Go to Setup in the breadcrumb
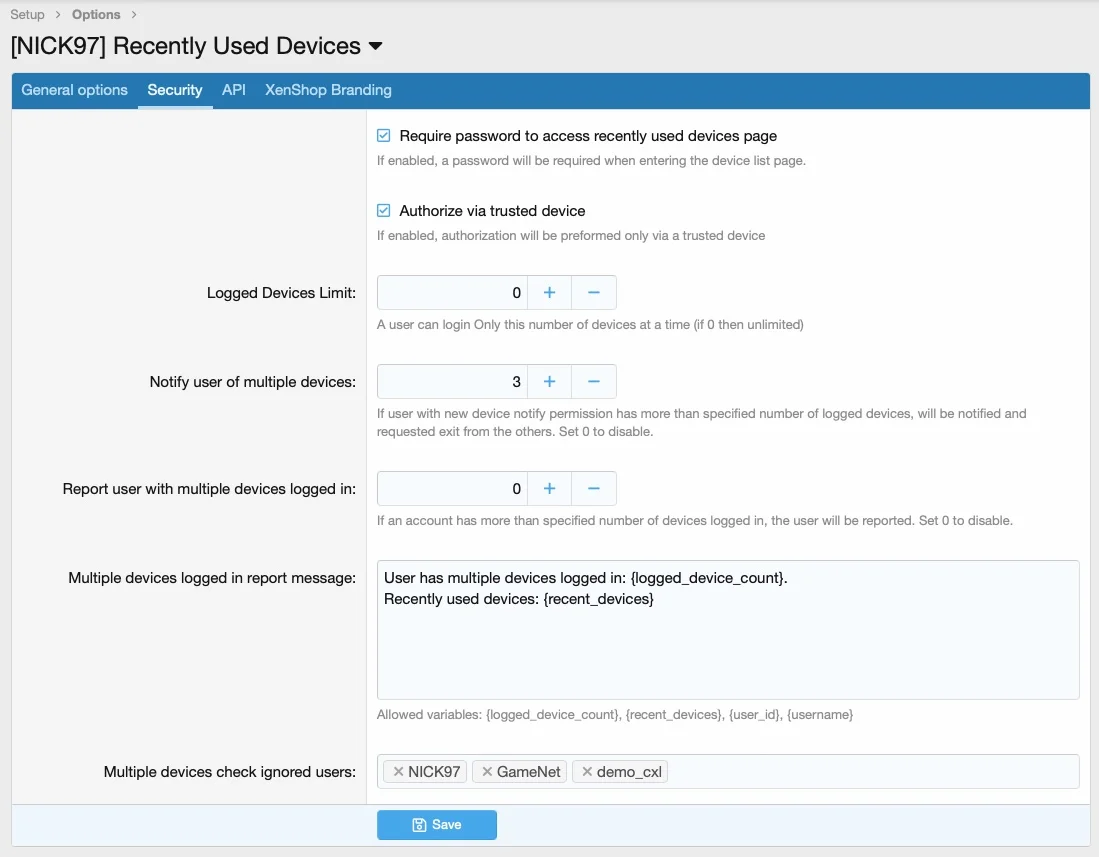Viewport: 1099px width, 857px height. click(27, 15)
